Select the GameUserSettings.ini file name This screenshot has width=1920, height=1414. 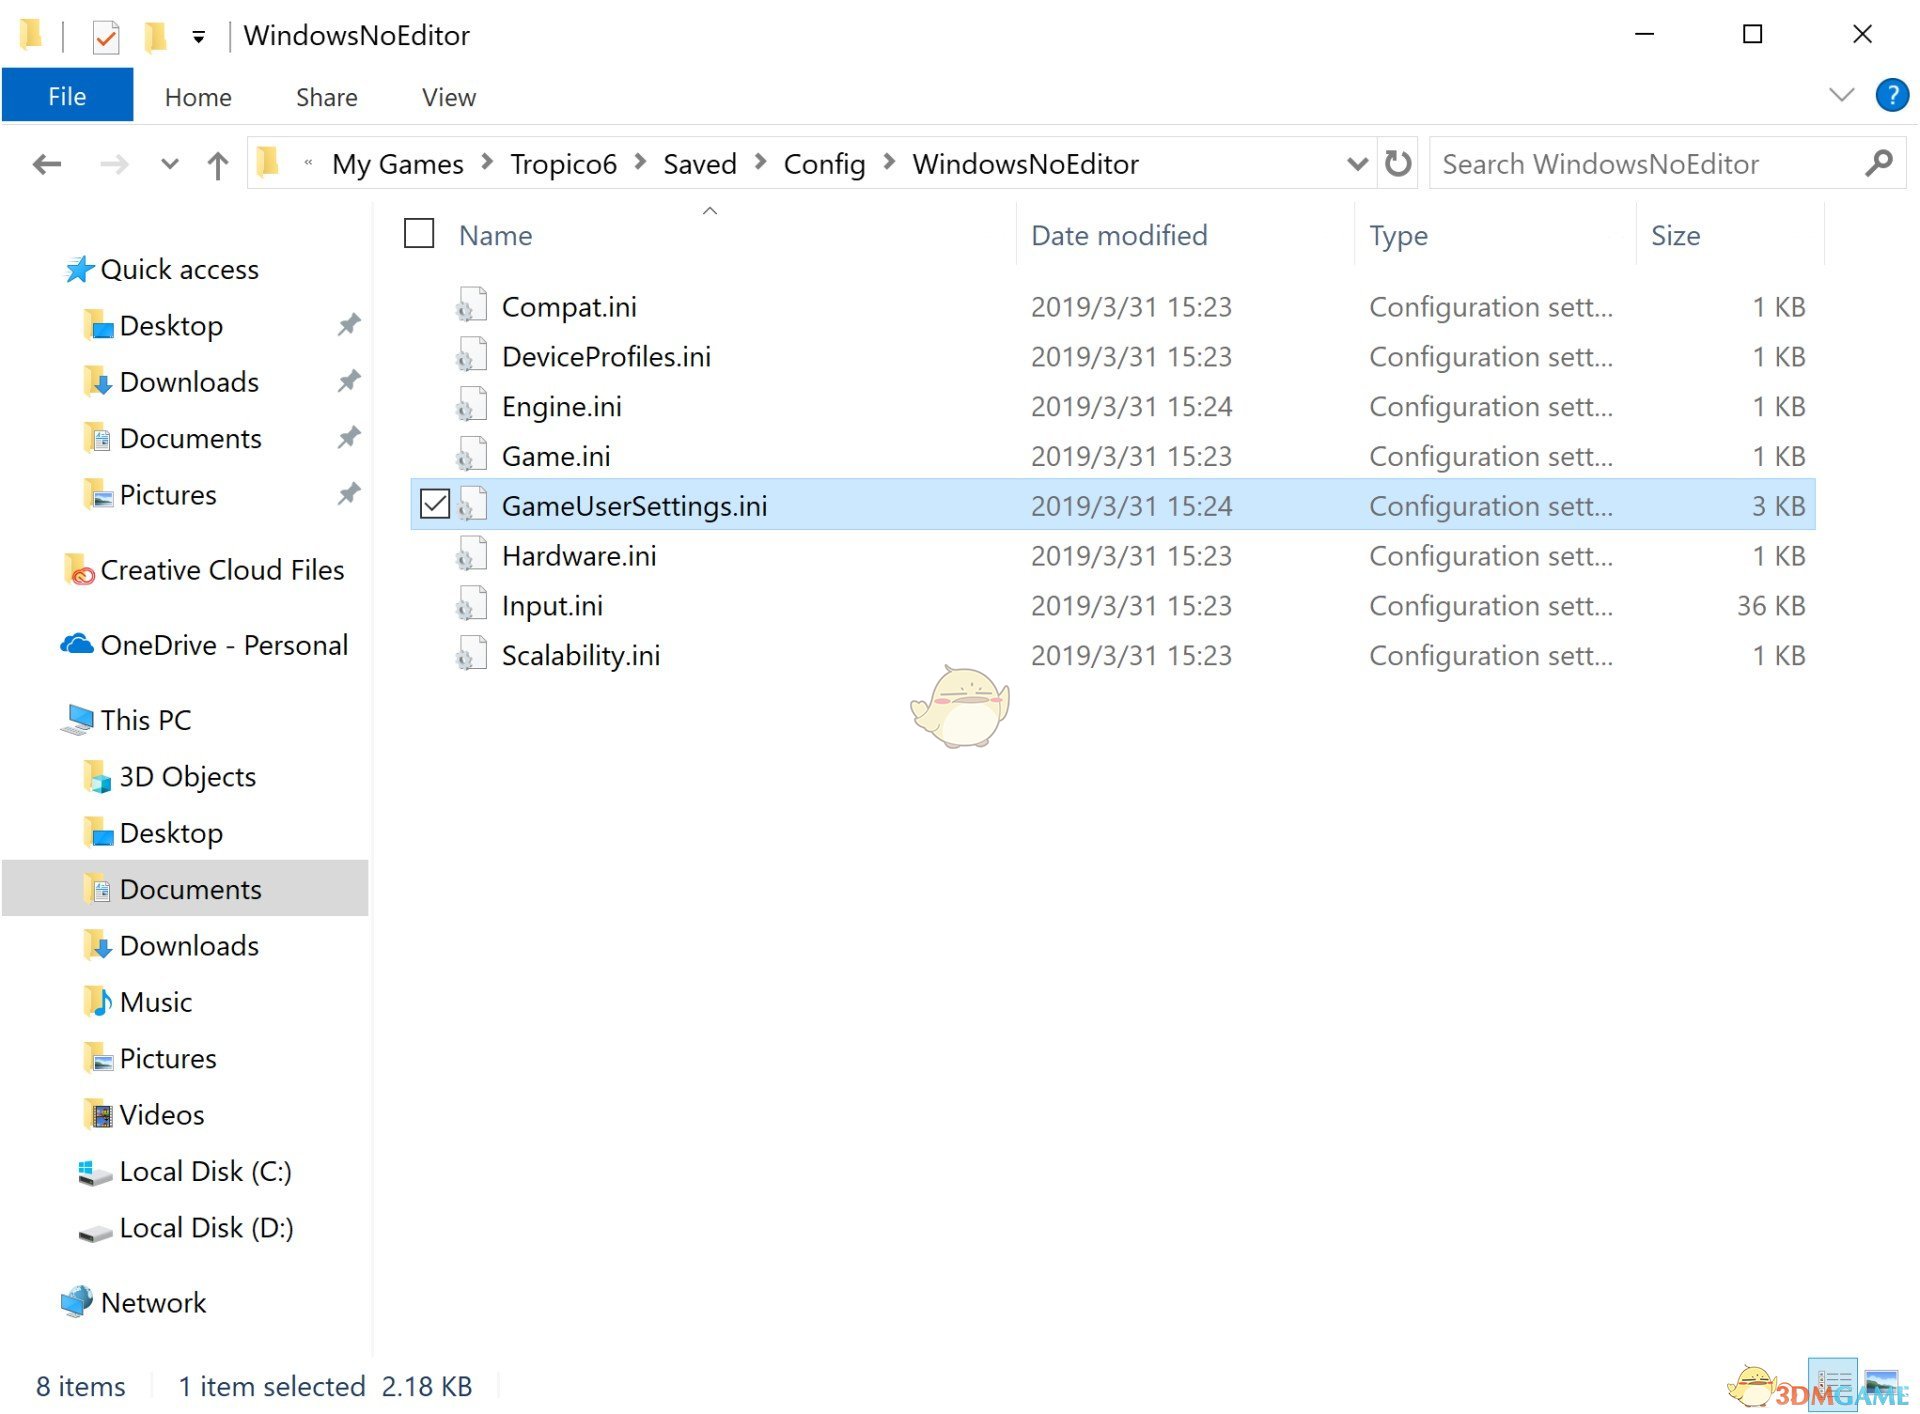click(x=634, y=506)
